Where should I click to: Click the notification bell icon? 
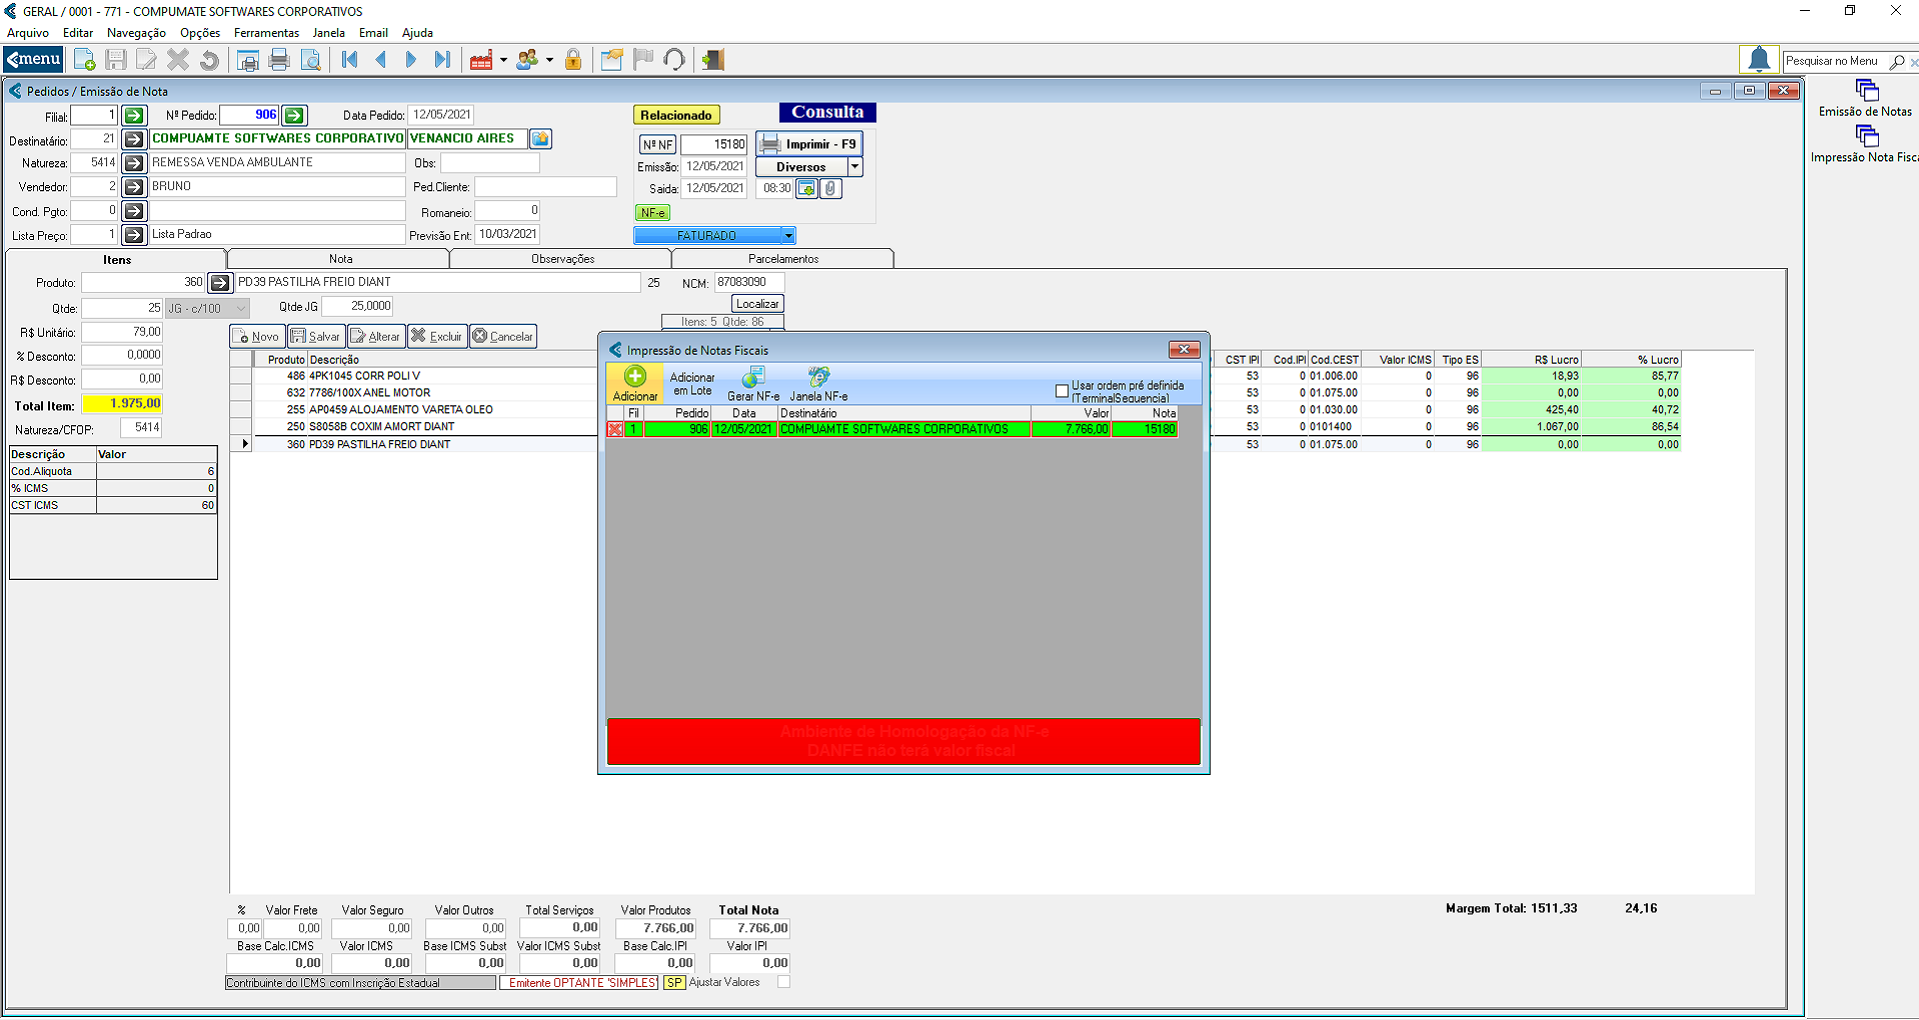1759,60
